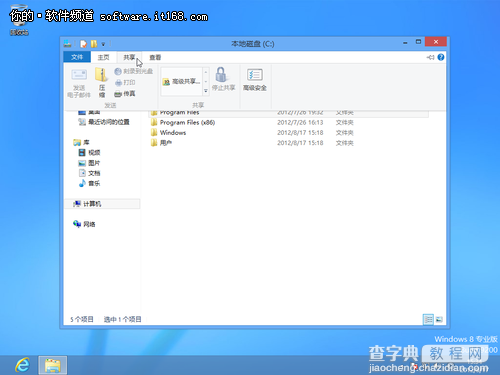Select 网络 (Network) in the navigation pane

pos(89,224)
